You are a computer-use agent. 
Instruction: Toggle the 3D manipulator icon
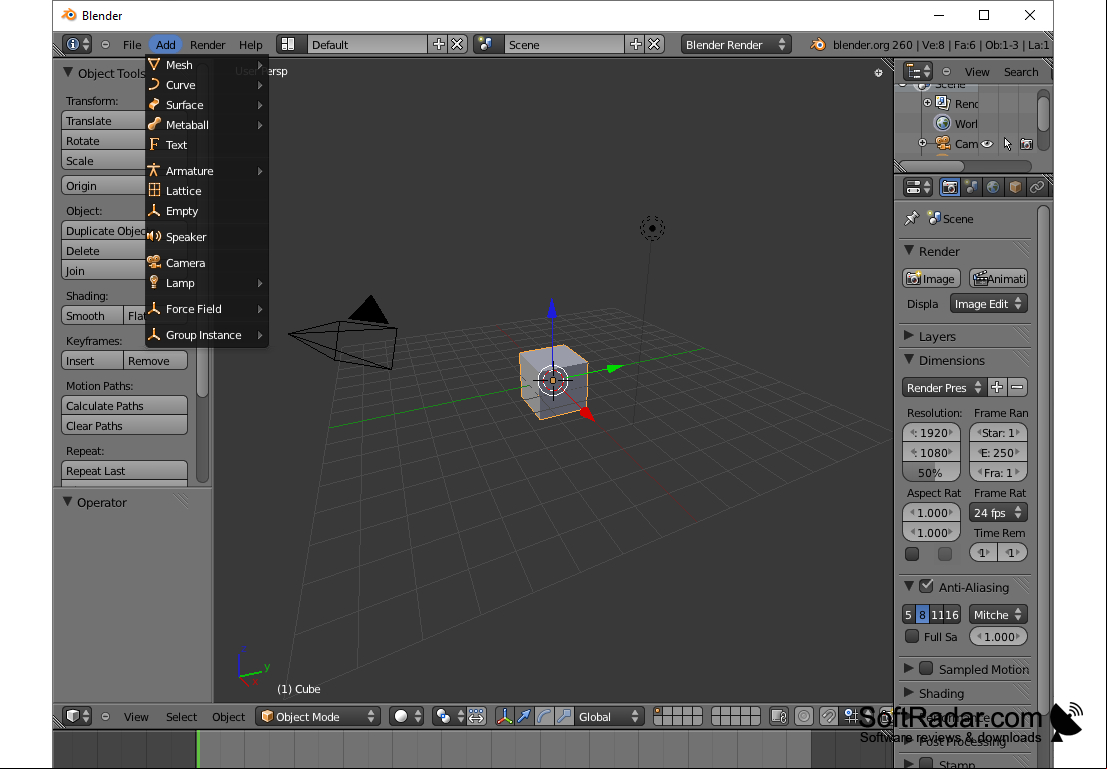click(504, 717)
